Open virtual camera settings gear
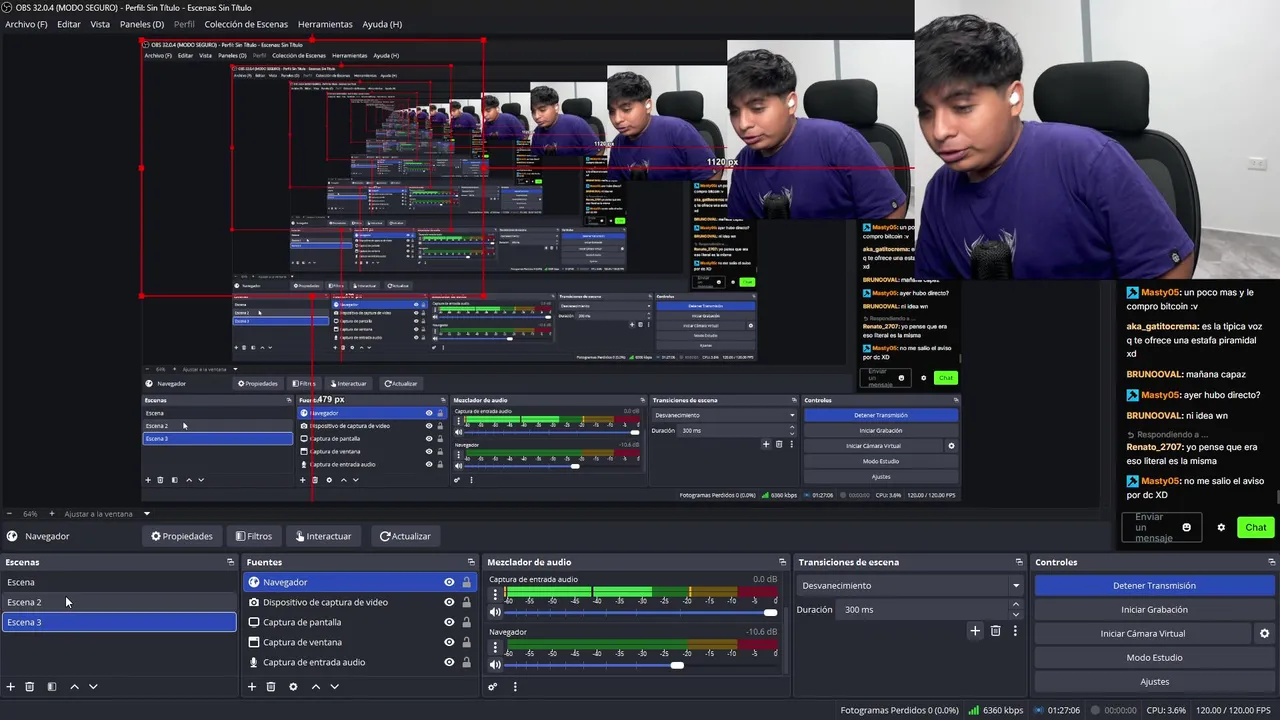The width and height of the screenshot is (1280, 720). point(1264,633)
